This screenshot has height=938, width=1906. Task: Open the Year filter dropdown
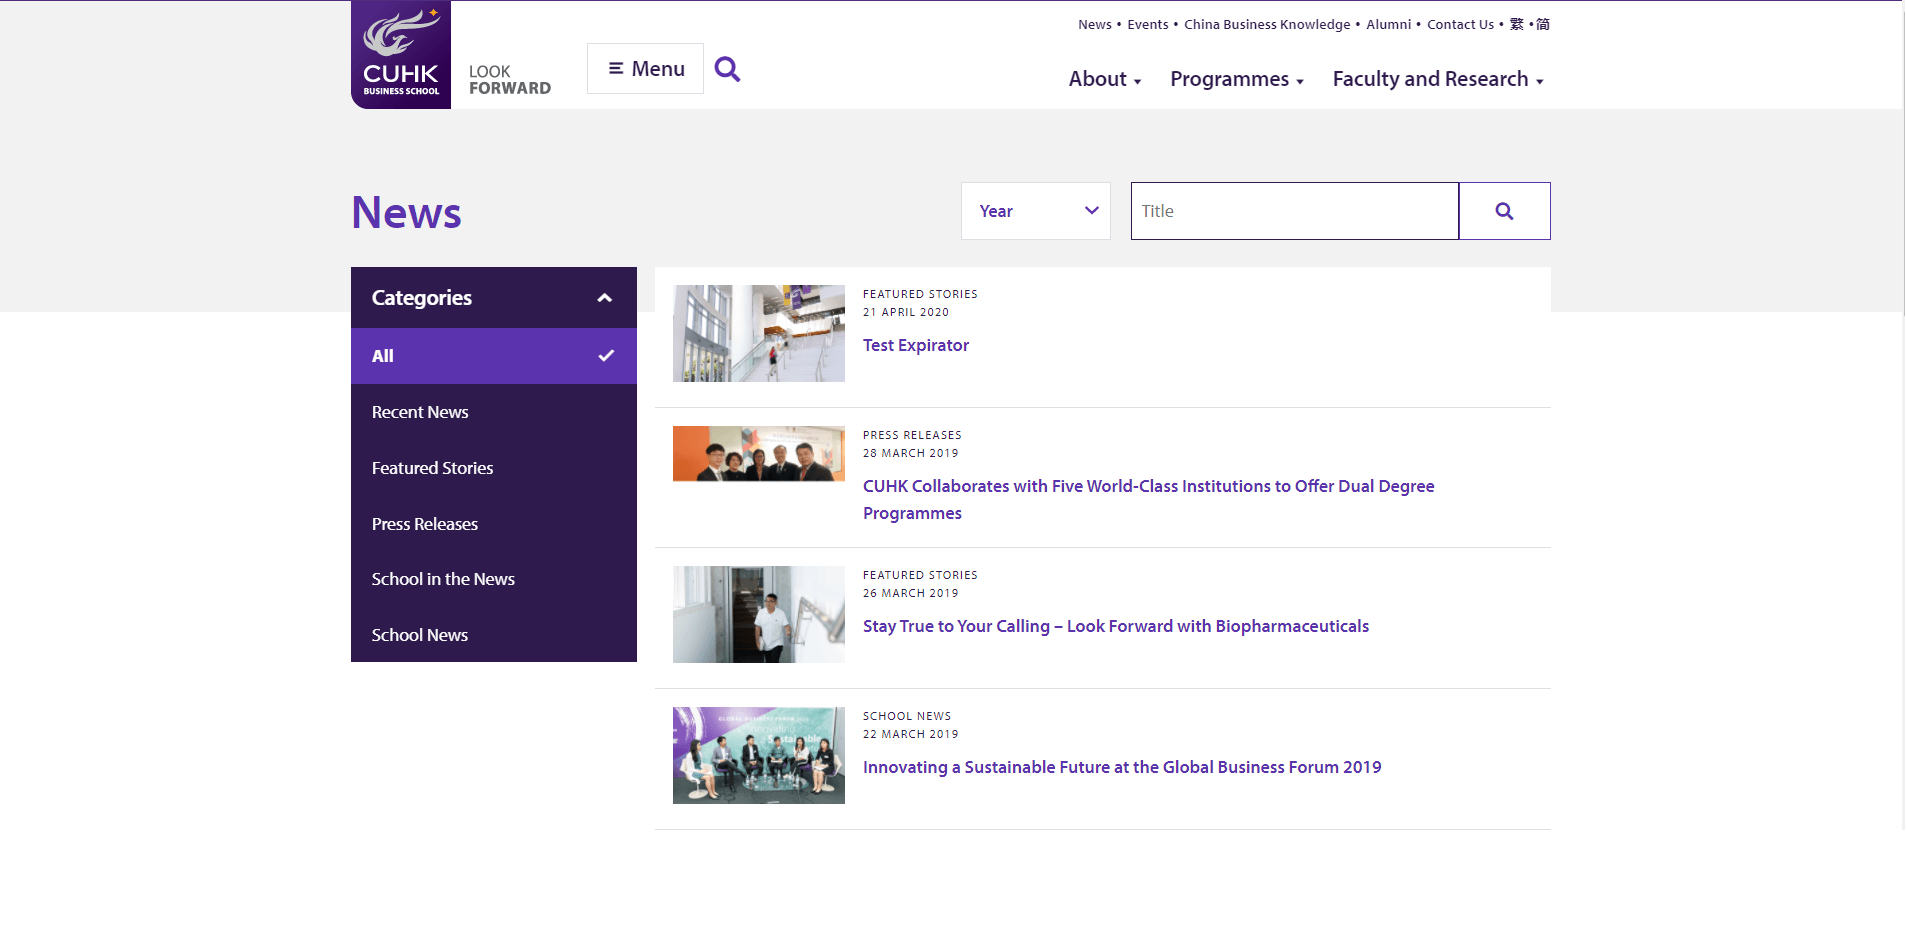pos(1035,211)
